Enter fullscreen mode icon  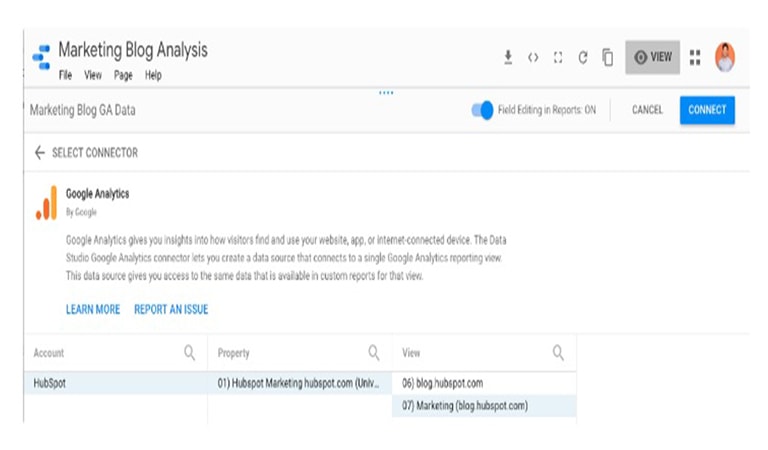tap(558, 58)
